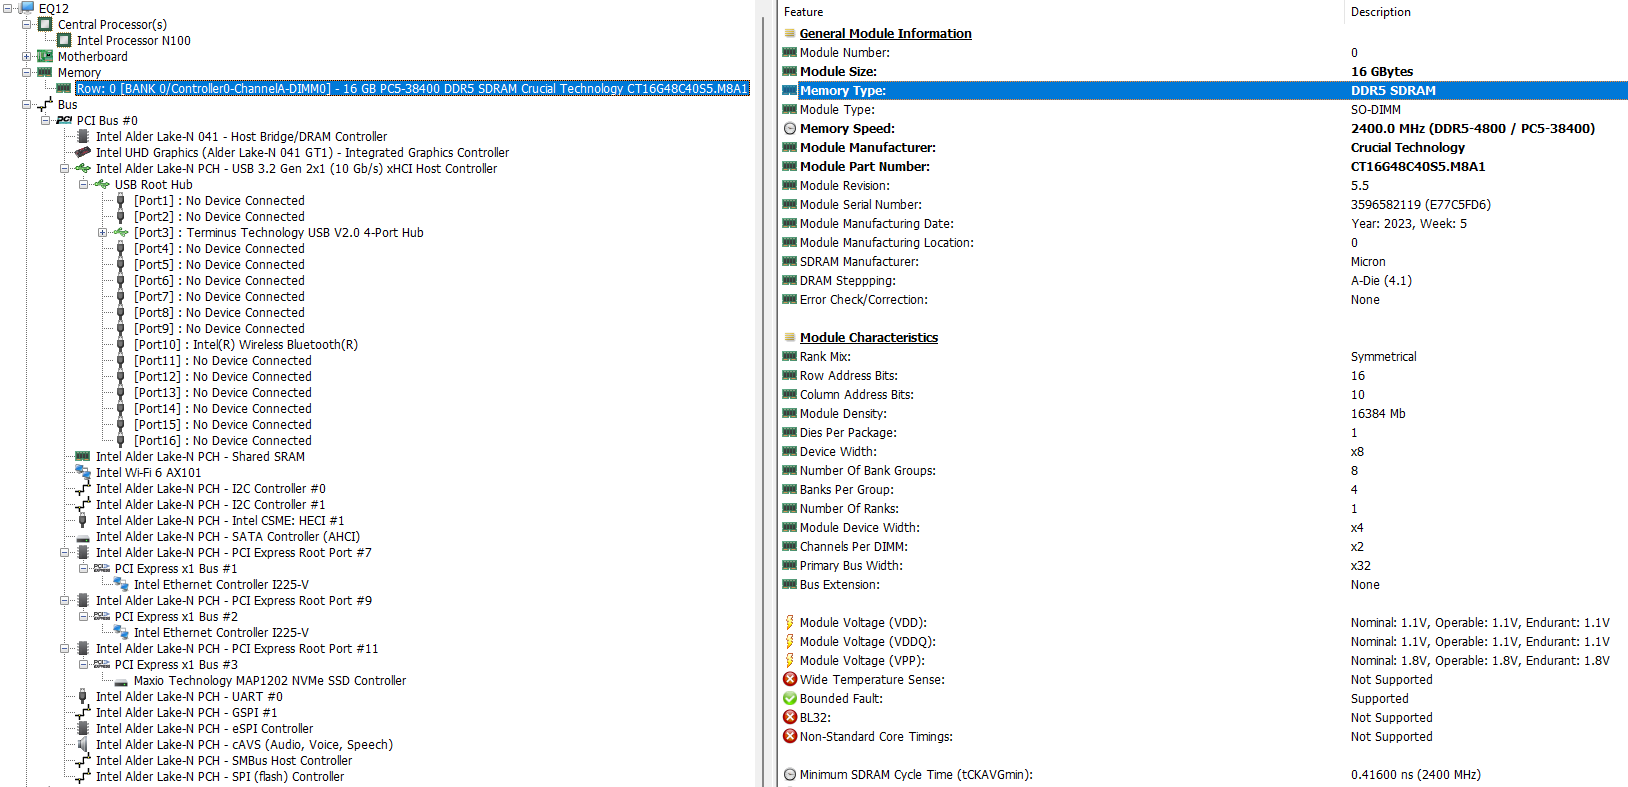Click the Module Serial Number row
Image resolution: width=1628 pixels, height=787 pixels.
1204,204
